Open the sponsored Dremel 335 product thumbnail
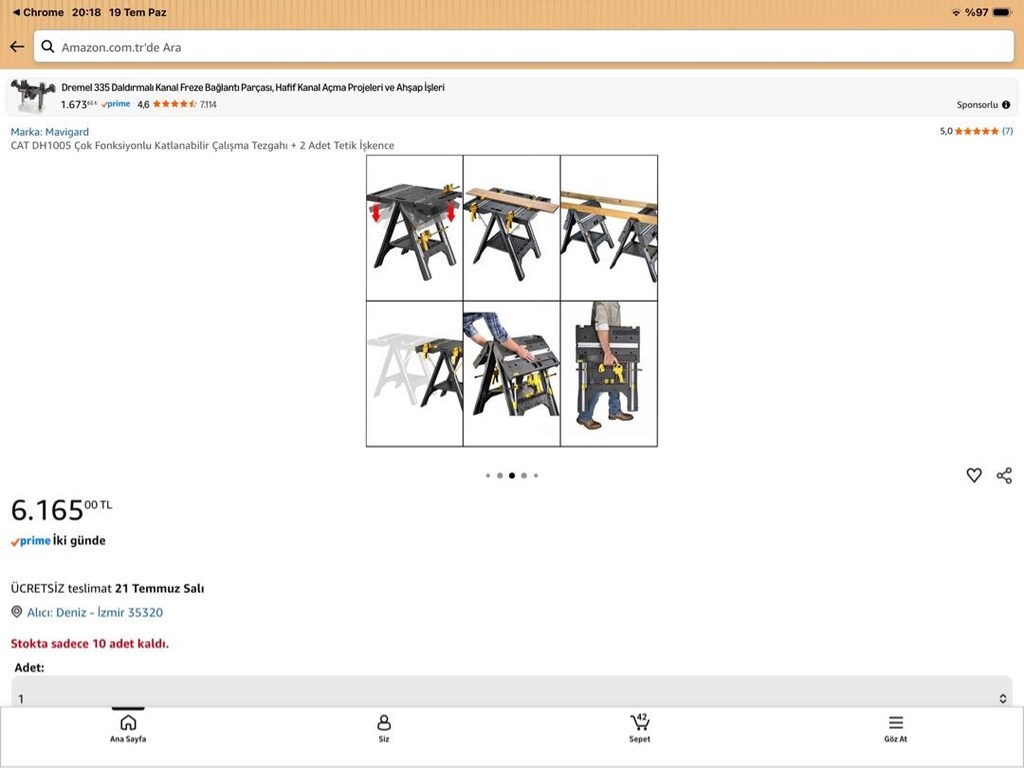 (33, 96)
